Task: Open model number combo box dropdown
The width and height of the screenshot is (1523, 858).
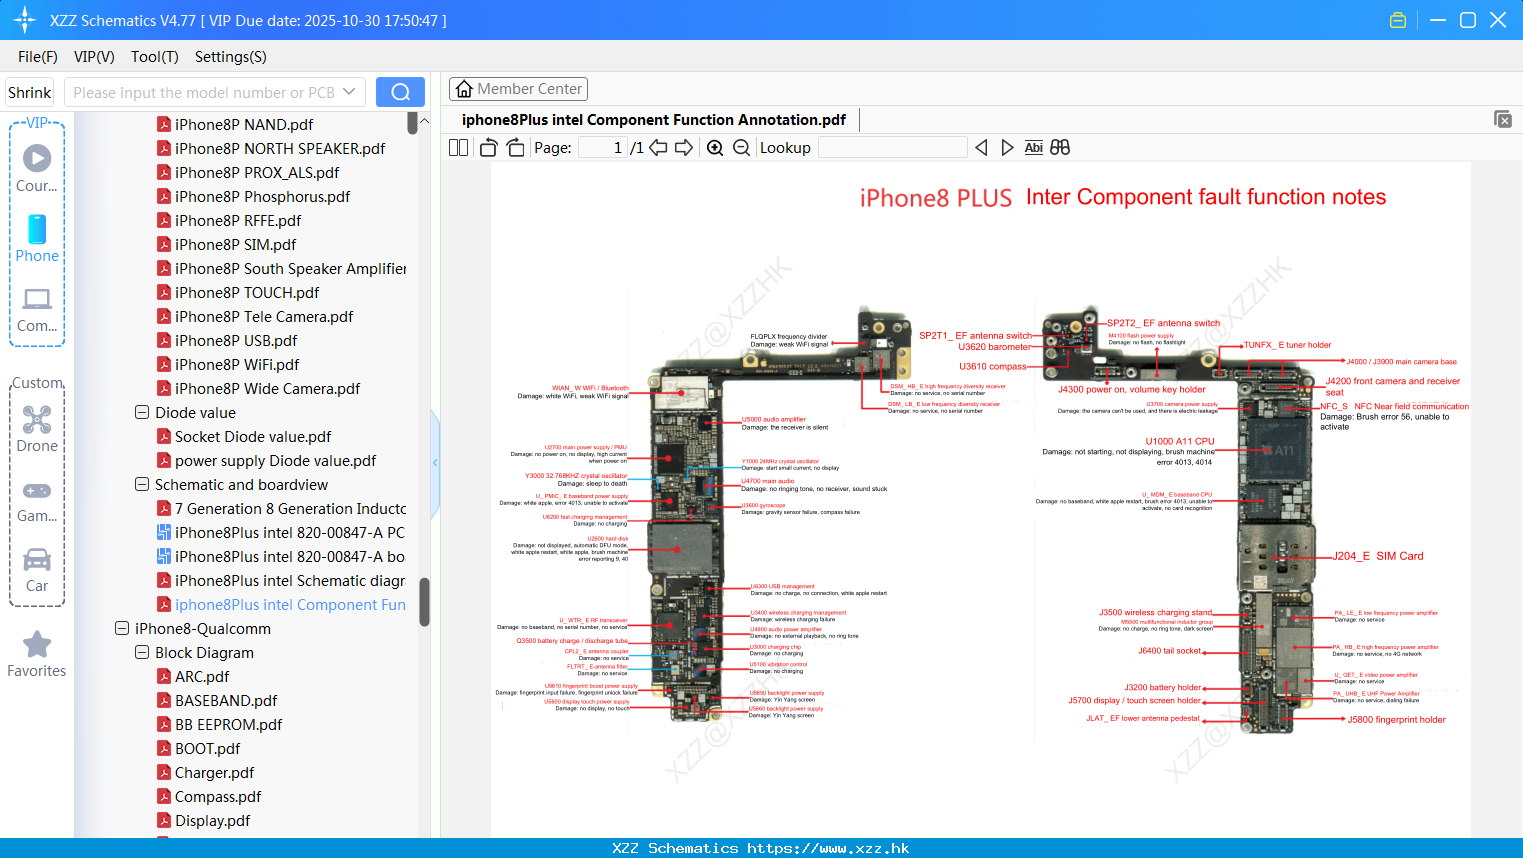Action: (349, 92)
